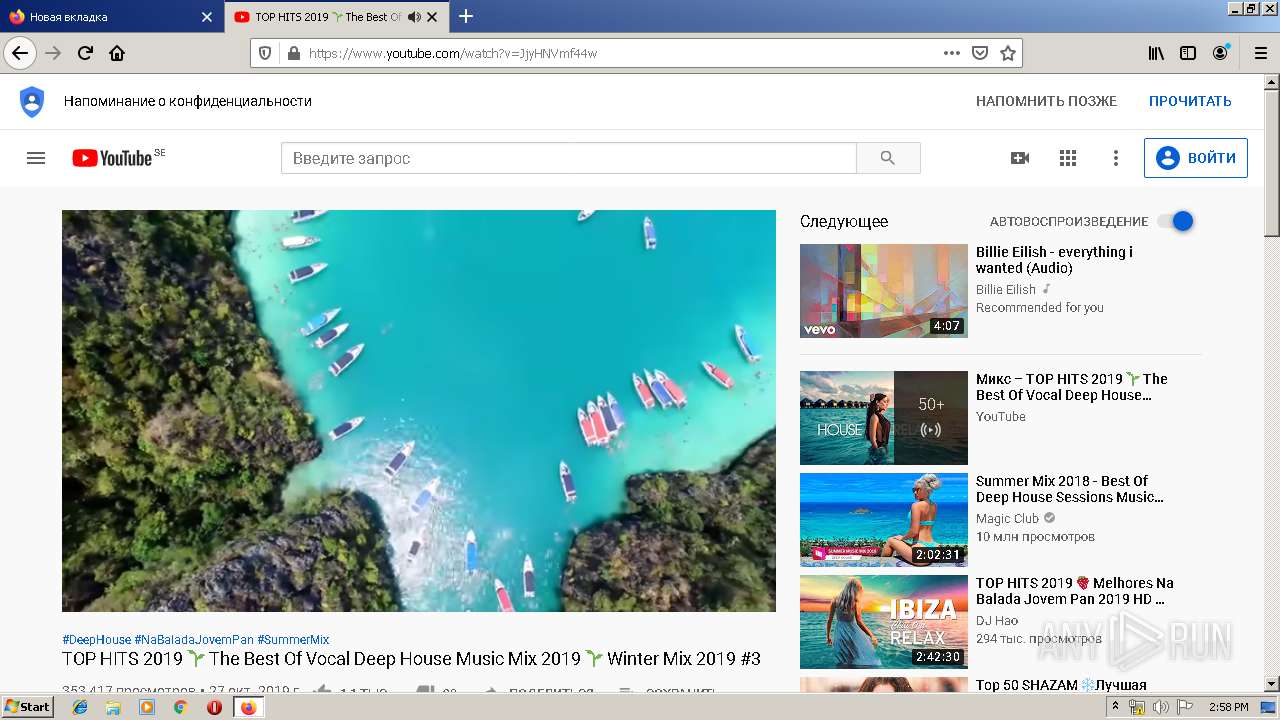Viewport: 1280px width, 720px height.
Task: Open Микс – TOP HITS 2019 title link
Action: point(1072,387)
